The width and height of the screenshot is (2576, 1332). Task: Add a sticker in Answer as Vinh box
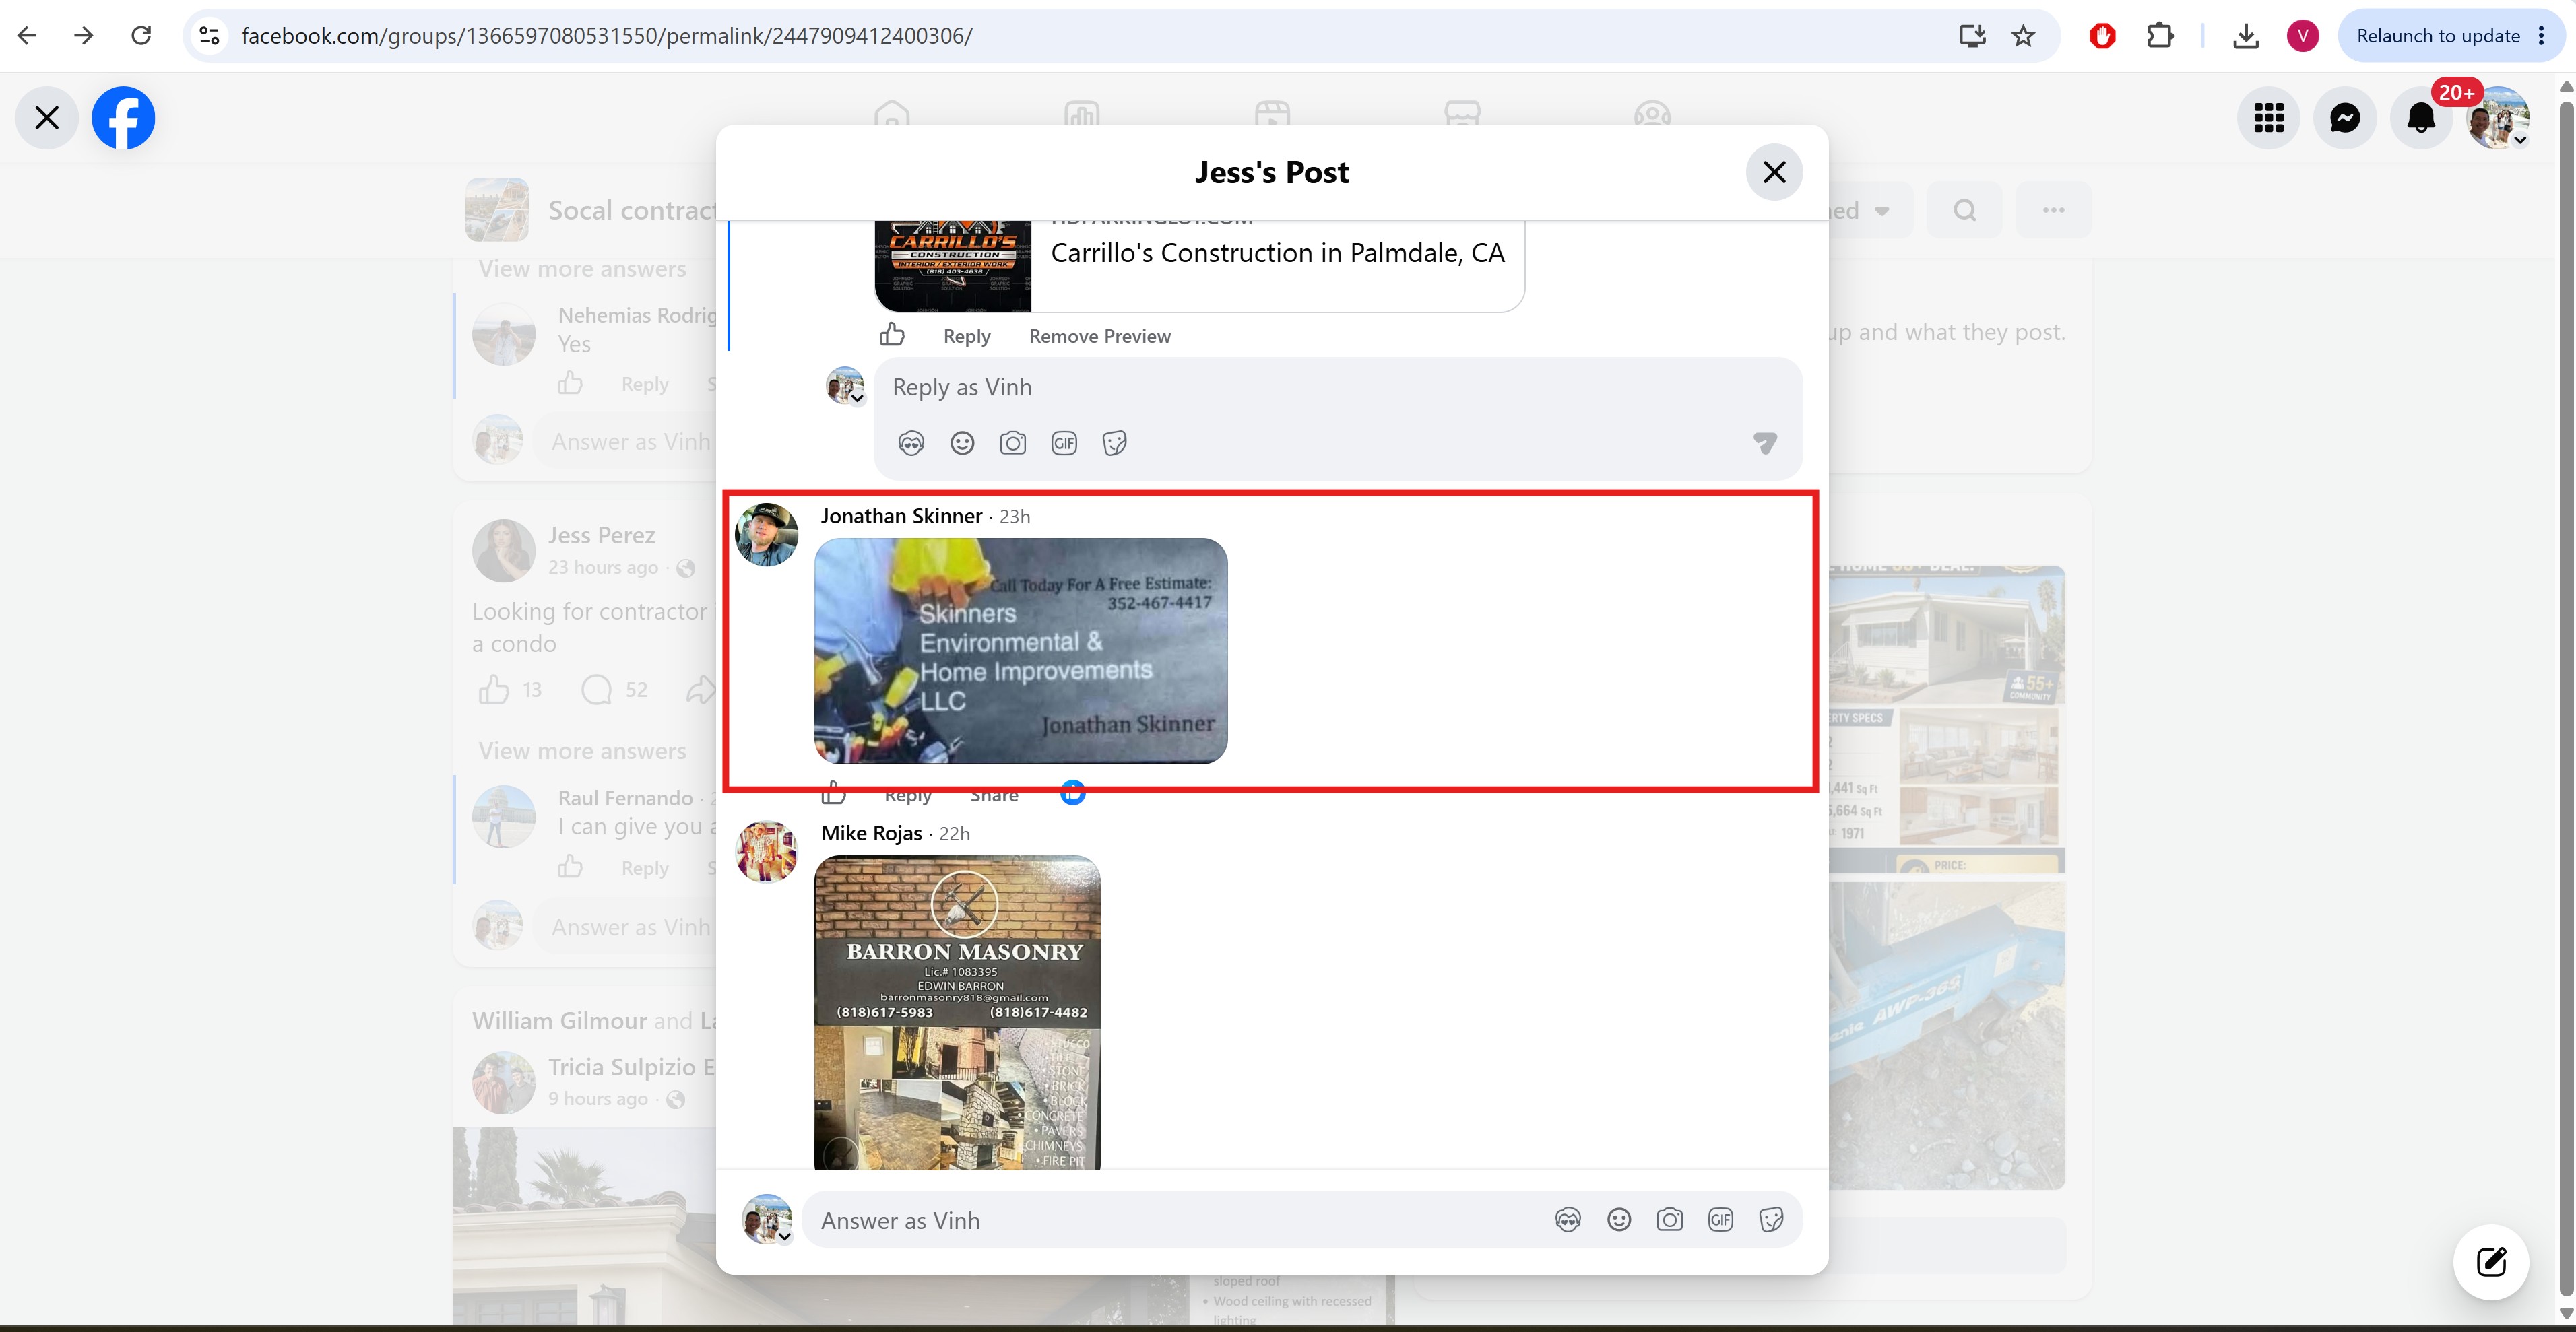[1771, 1220]
